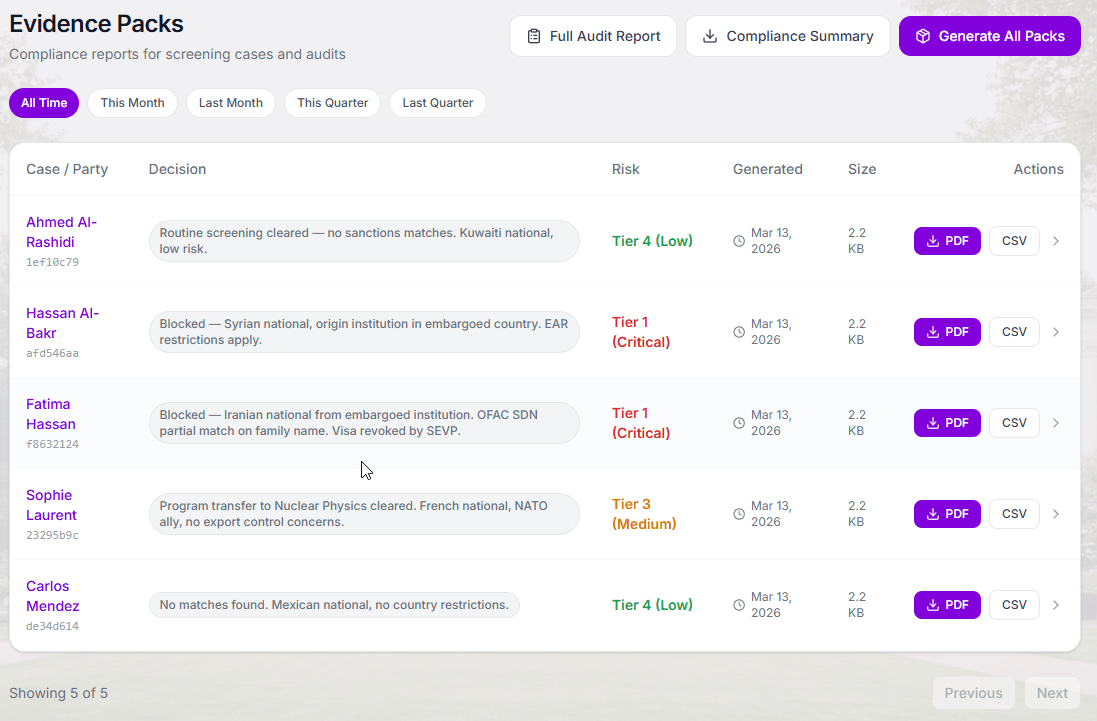Click the clipboard icon on Full Audit Report
This screenshot has height=721, width=1097.
point(534,36)
